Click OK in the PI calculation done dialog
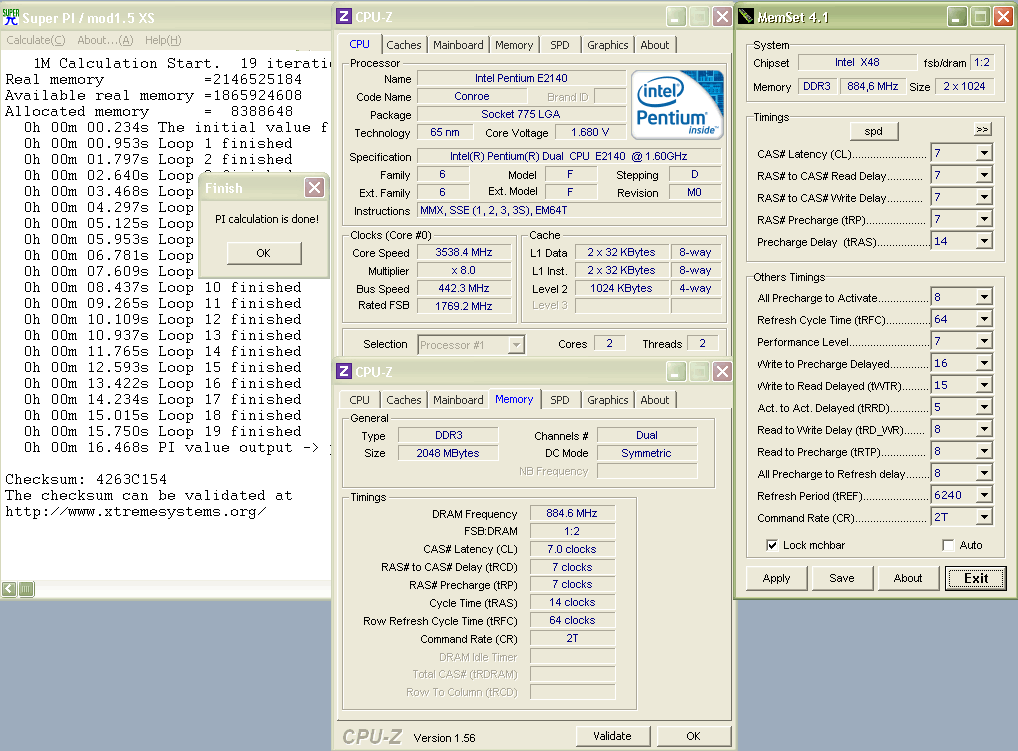 [x=264, y=253]
